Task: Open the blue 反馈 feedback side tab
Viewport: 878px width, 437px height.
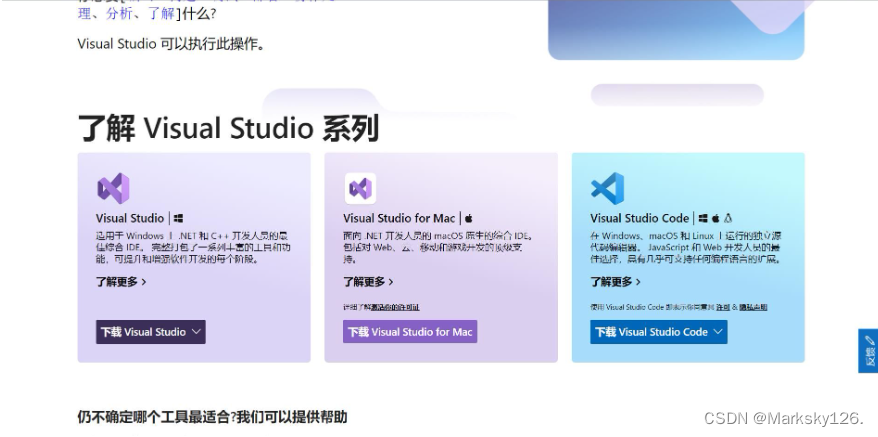Action: [x=868, y=351]
